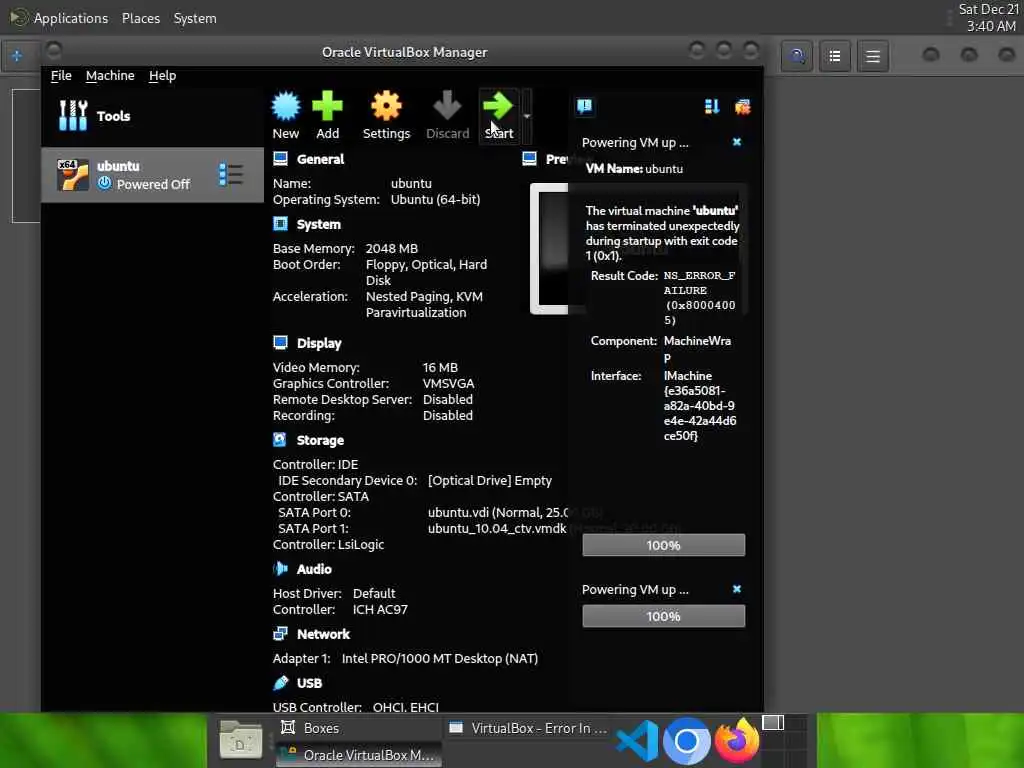Open the ubuntu machine tools list icon
This screenshot has height=768, width=1024.
point(231,174)
